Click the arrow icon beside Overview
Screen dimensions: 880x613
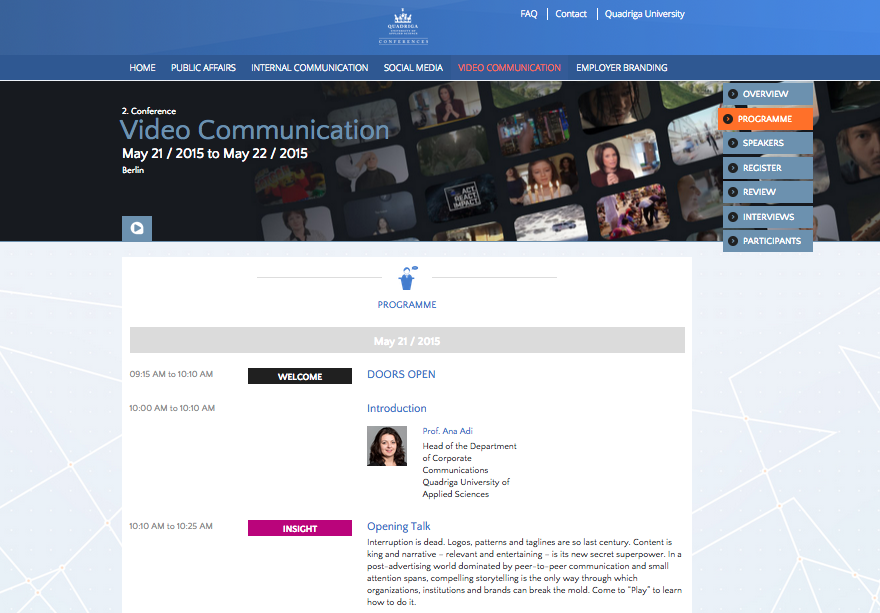tap(733, 94)
